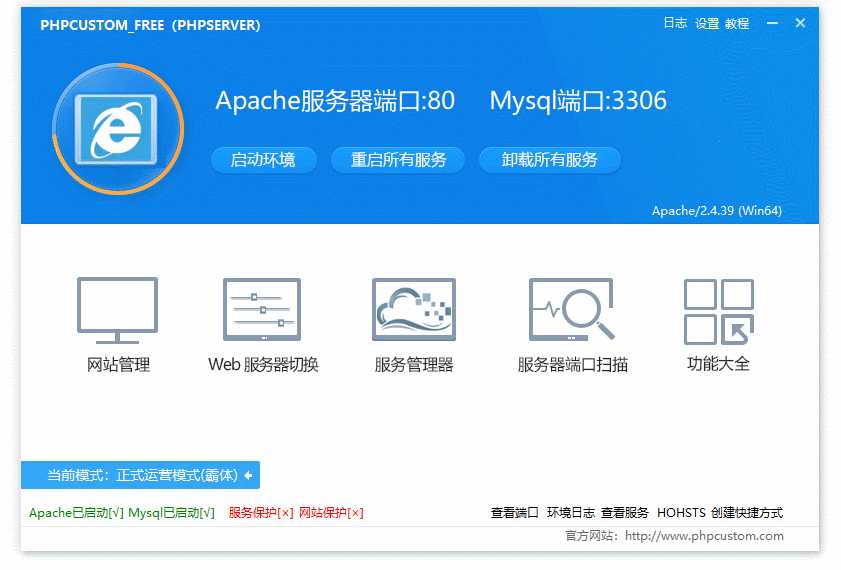Viewport: 841px width, 570px height.
Task: Open the Web 服务器切换 sliders icon
Action: [x=262, y=309]
